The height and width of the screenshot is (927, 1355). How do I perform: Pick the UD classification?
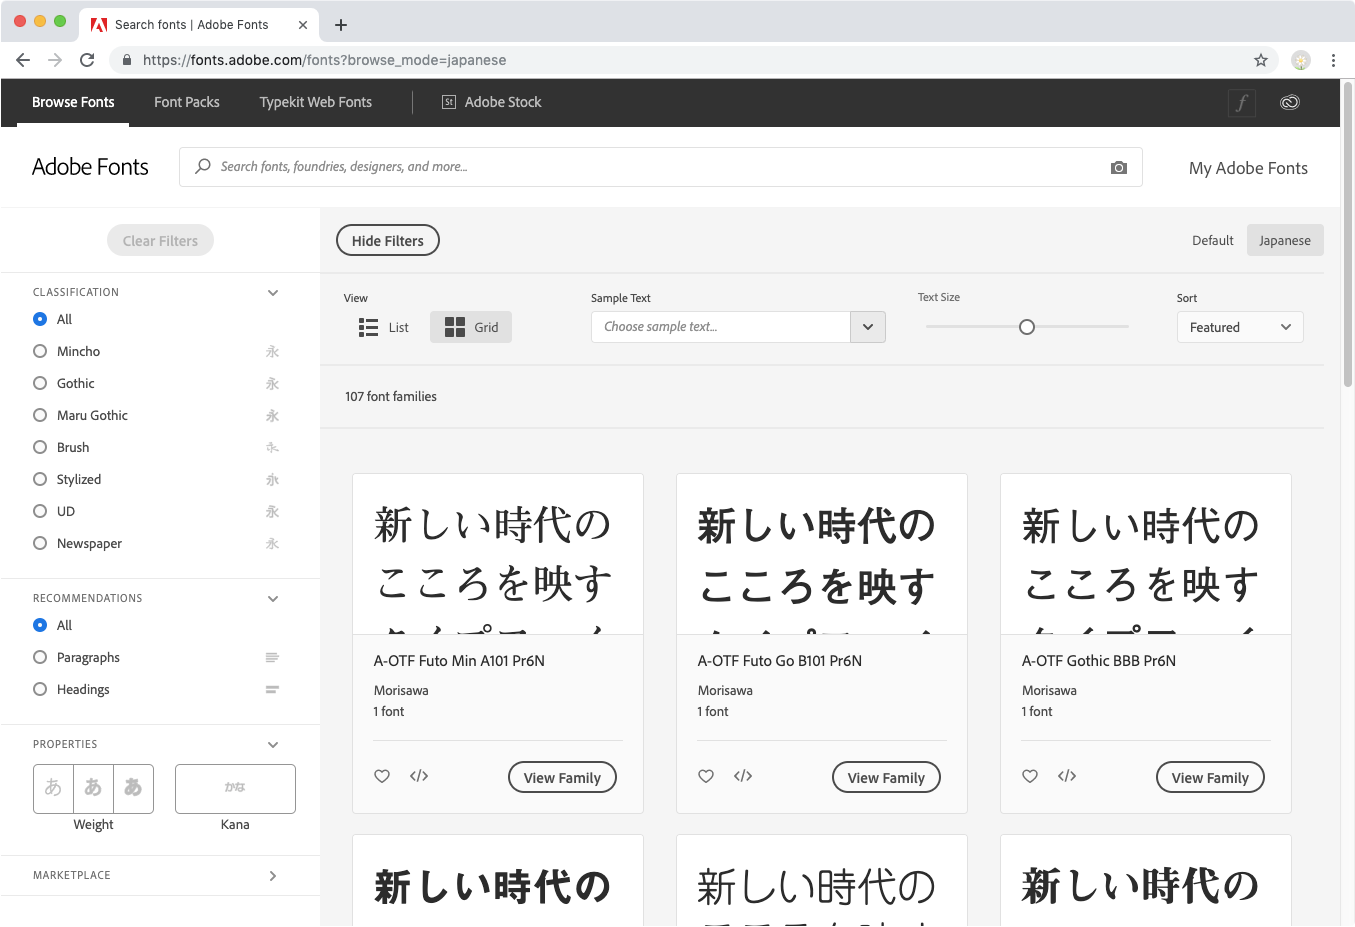[x=40, y=511]
